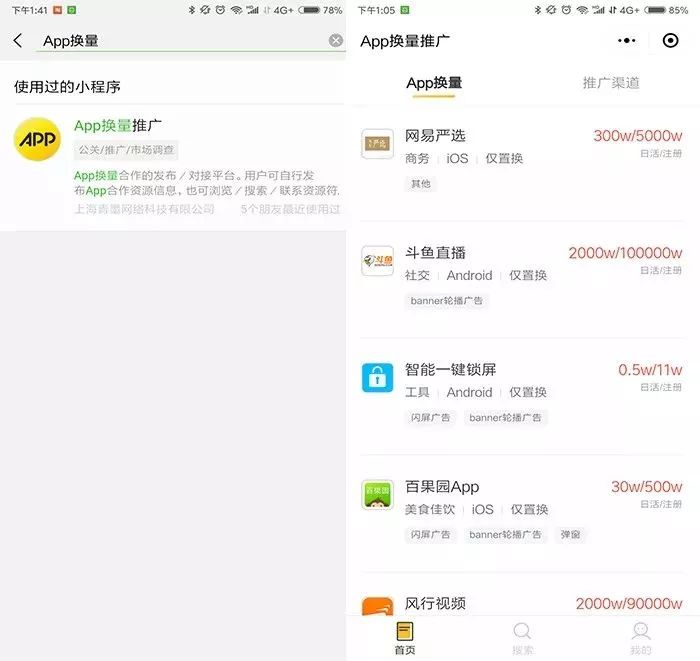Viewport: 700px width, 661px height.
Task: Click banner轮播广告 tag under 百果园App
Action: pyautogui.click(x=505, y=535)
